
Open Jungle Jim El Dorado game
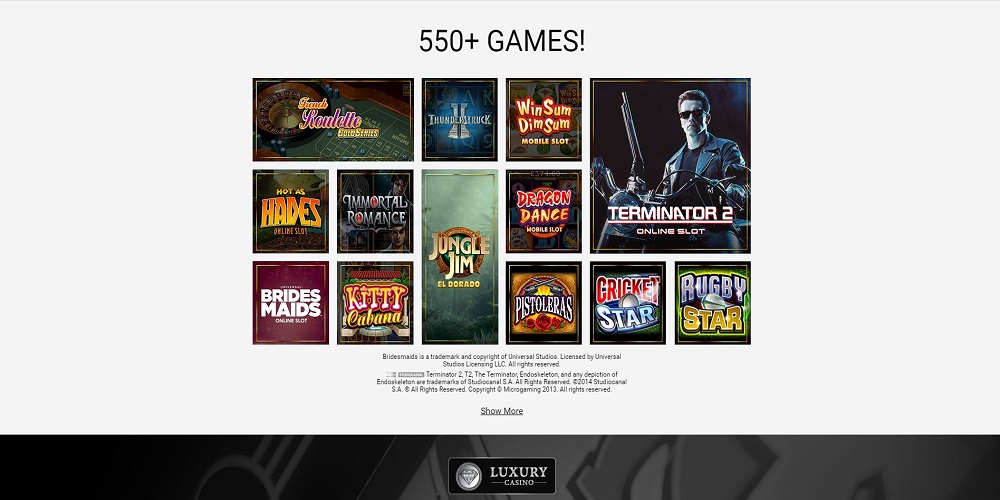coord(459,257)
